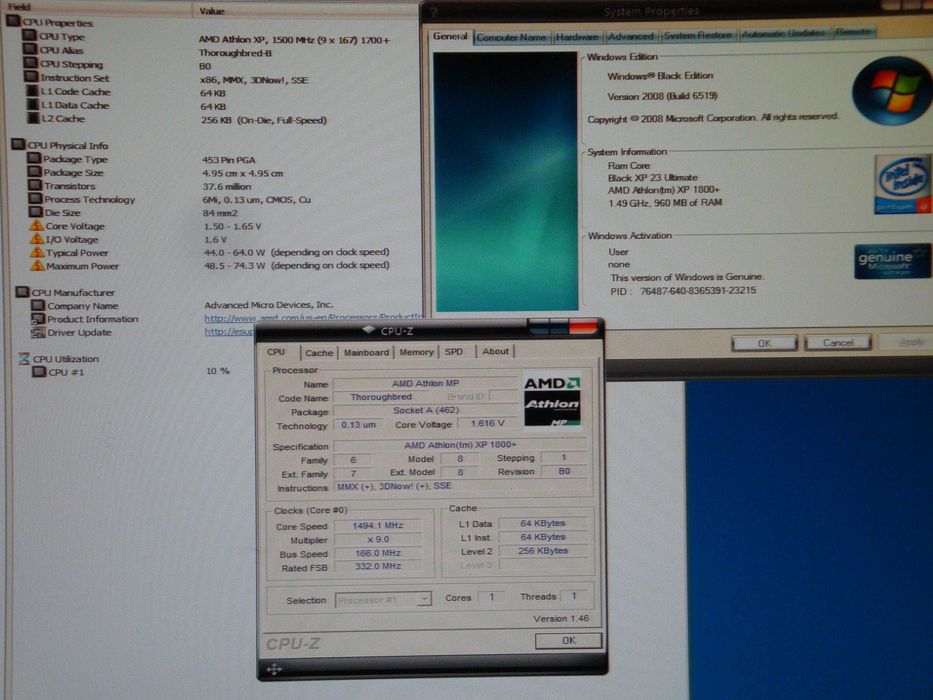Viewport: 933px width, 700px height.
Task: Click the Instruction Set row icon
Action: coord(32,77)
